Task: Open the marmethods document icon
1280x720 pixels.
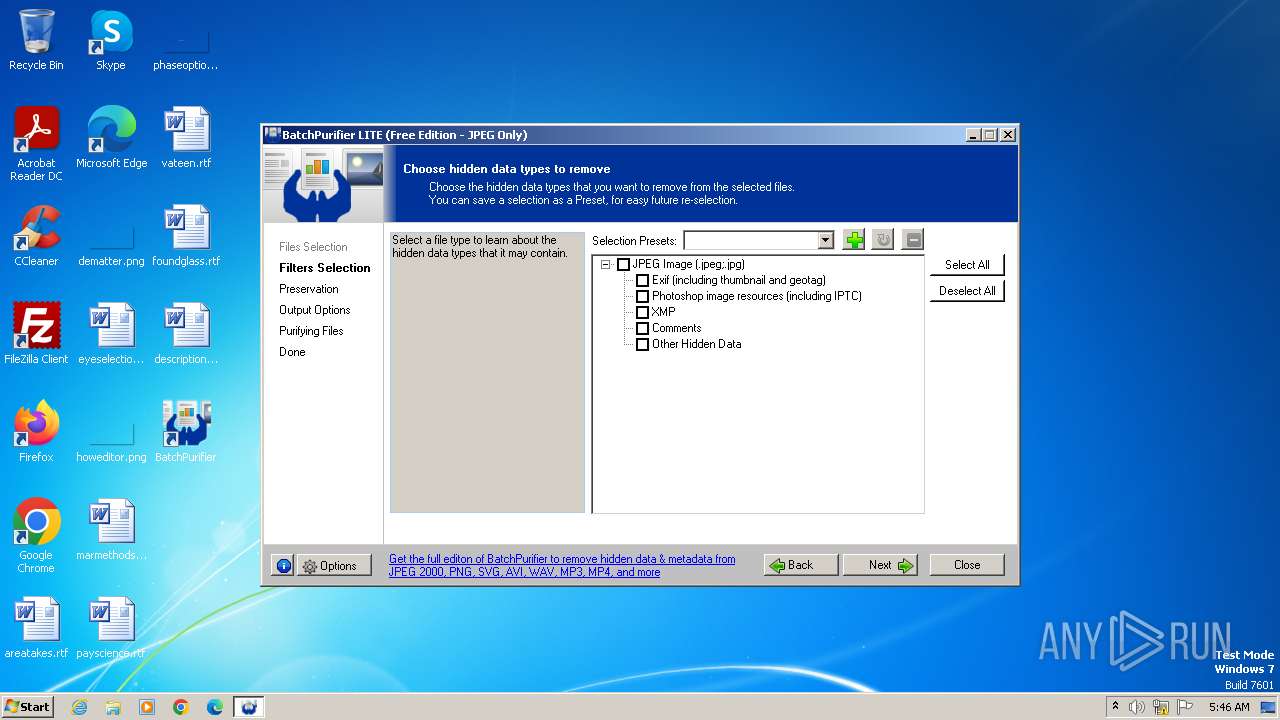Action: click(x=111, y=530)
